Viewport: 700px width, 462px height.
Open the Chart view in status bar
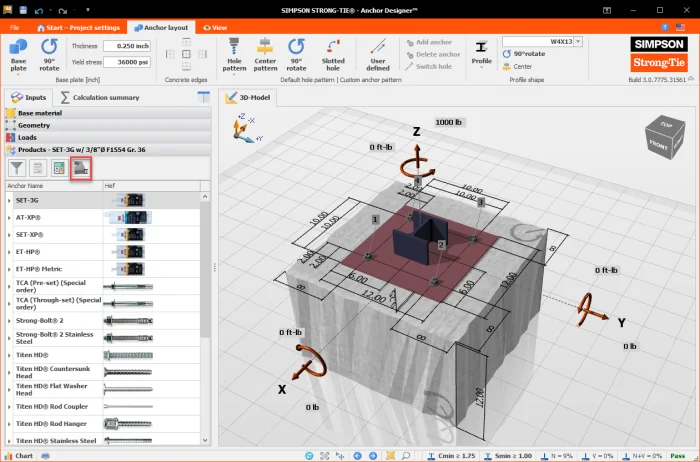[x=19, y=456]
